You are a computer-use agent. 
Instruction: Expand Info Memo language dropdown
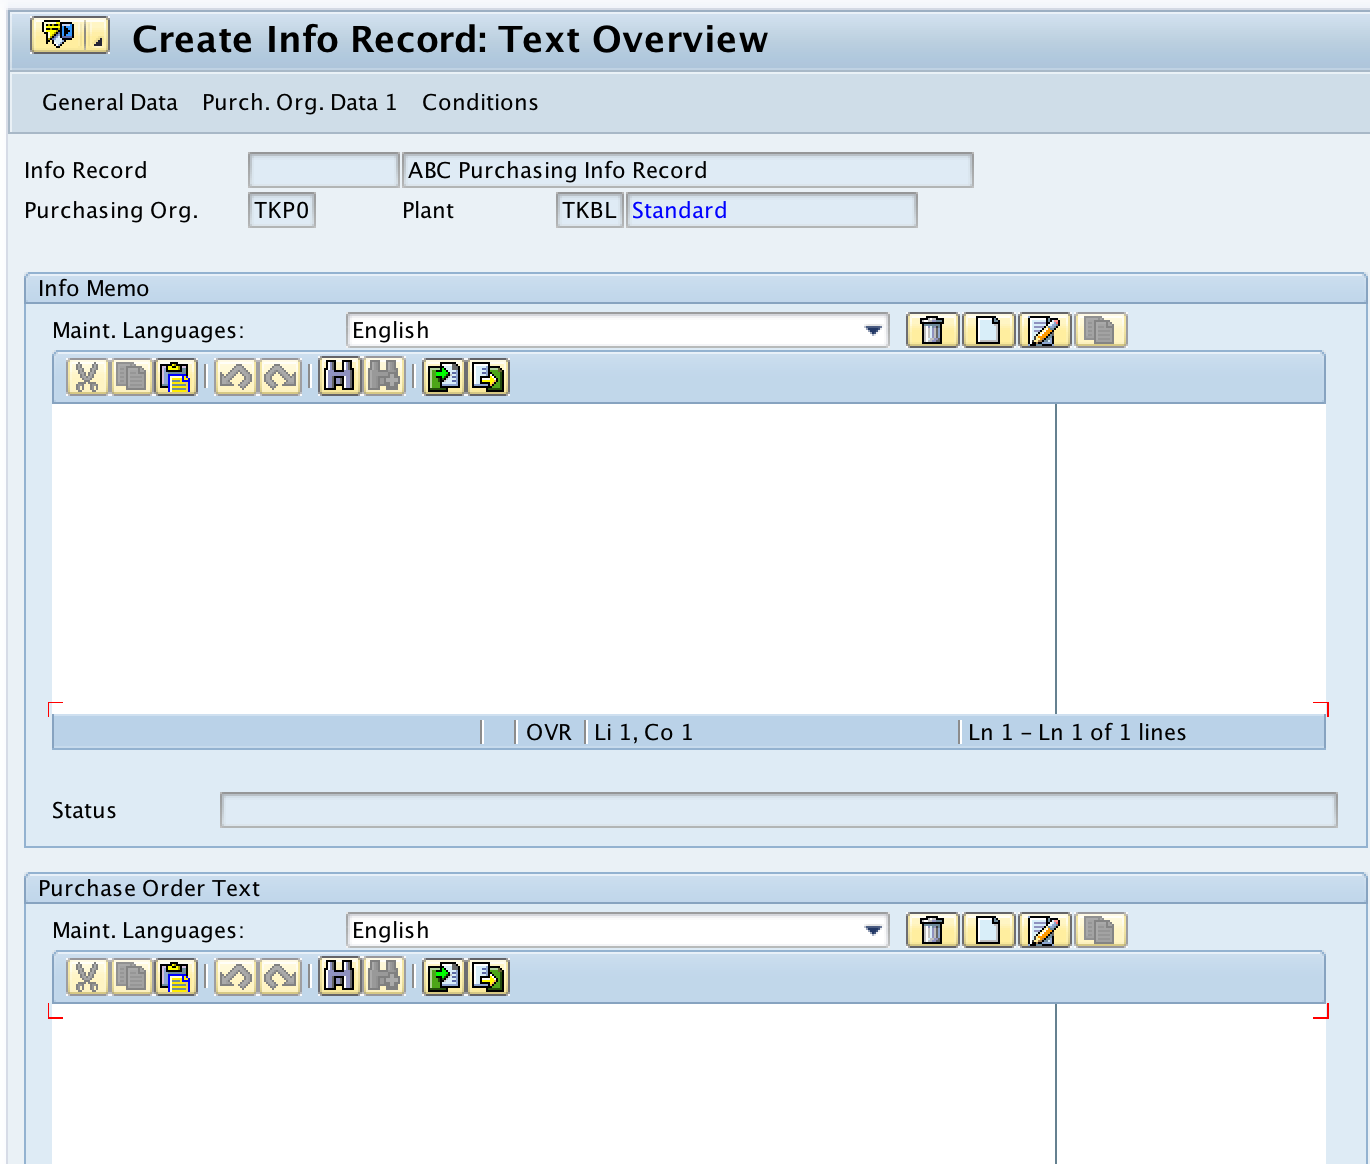(873, 330)
